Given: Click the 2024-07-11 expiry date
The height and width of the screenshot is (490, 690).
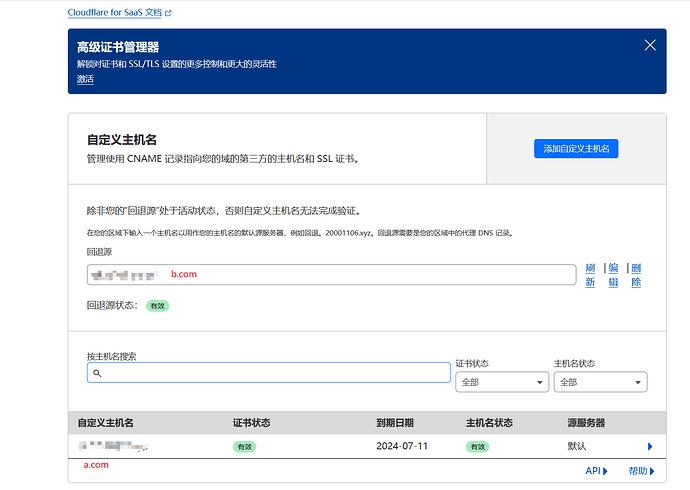Looking at the screenshot, I should [x=402, y=446].
